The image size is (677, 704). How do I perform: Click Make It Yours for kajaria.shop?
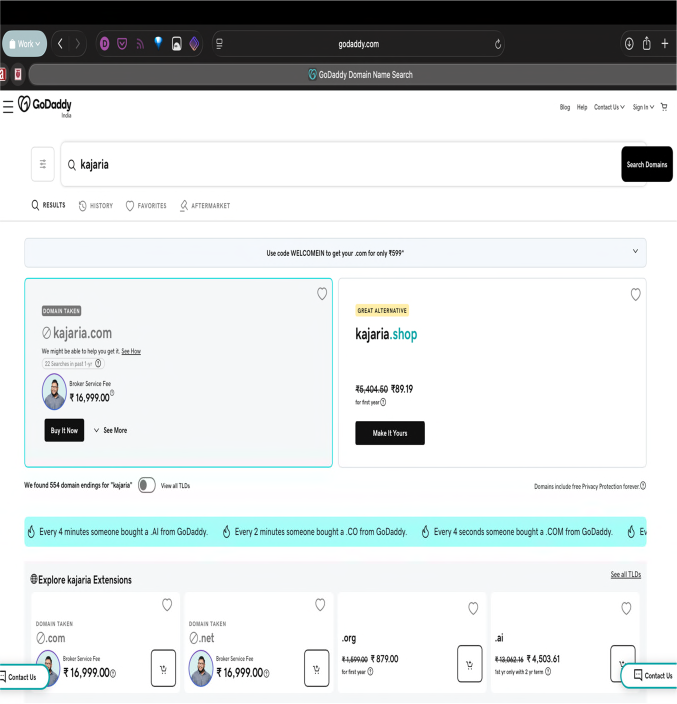390,433
